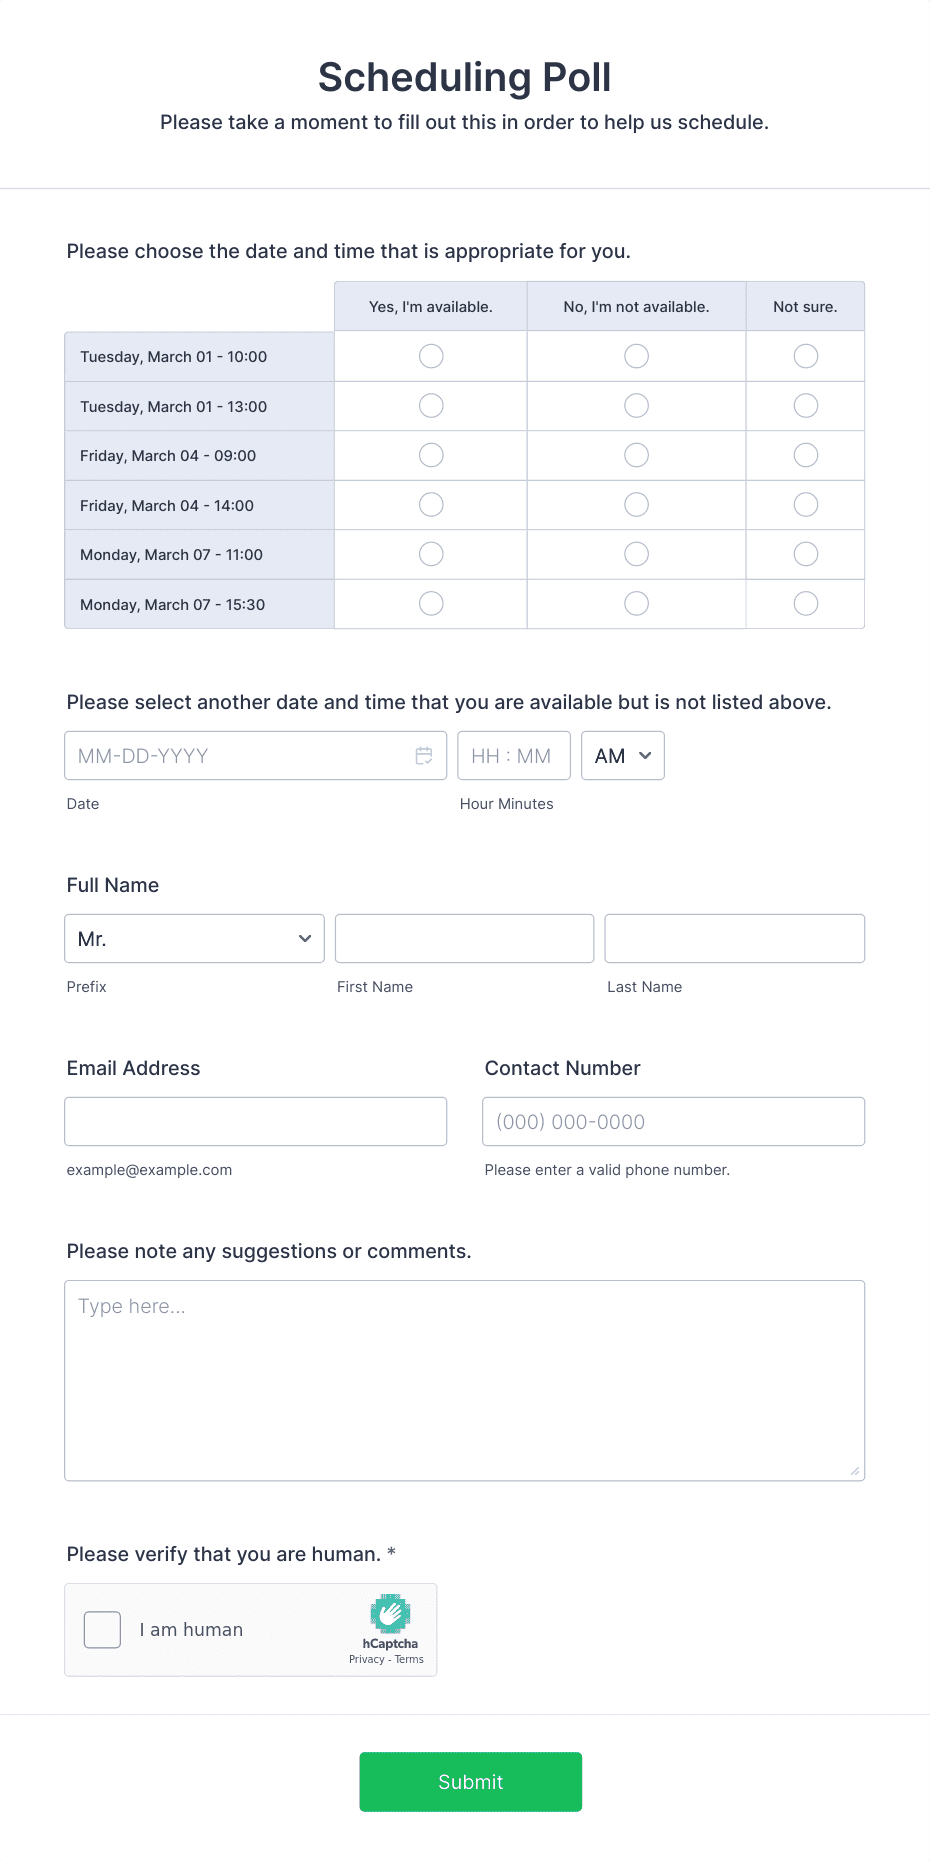The image size is (930, 1861).
Task: Open the hCaptcha Privacy link
Action: point(366,1660)
